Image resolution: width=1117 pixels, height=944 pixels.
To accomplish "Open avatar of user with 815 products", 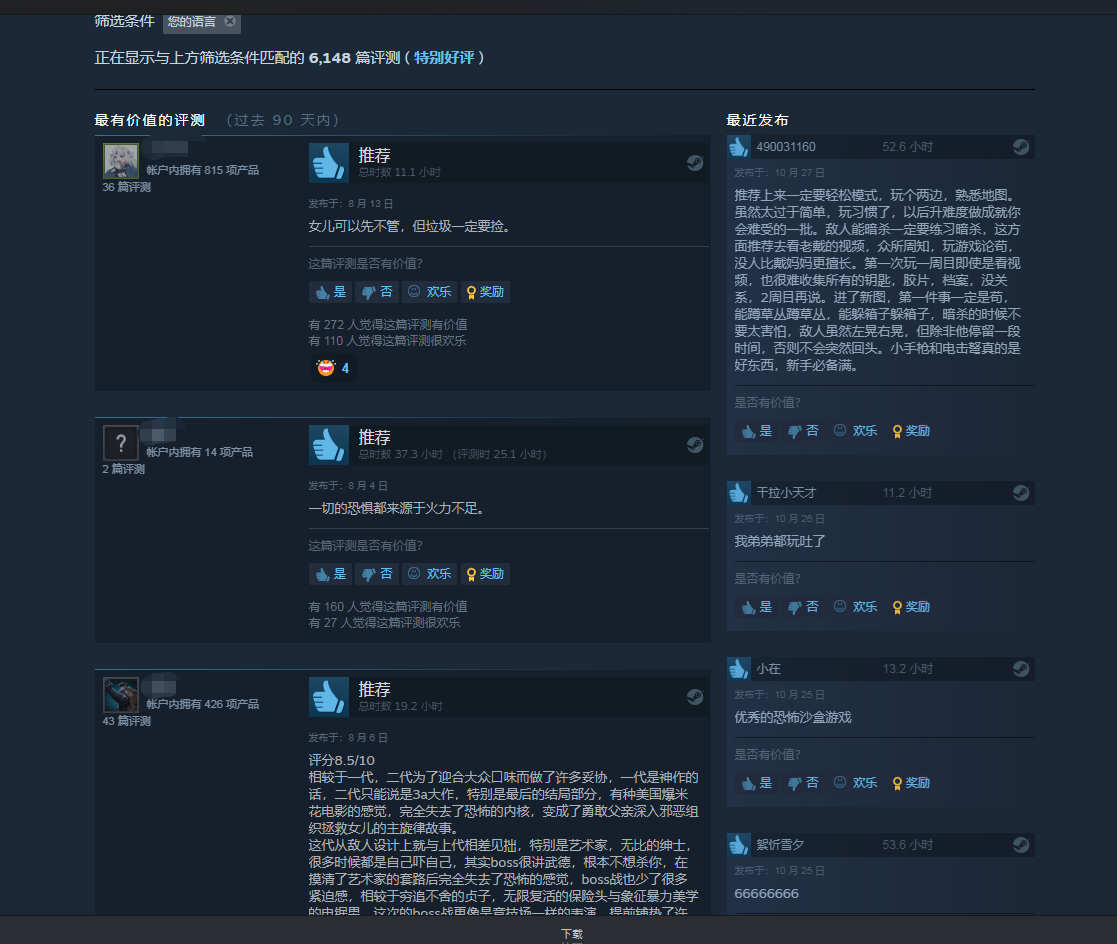I will pyautogui.click(x=120, y=160).
